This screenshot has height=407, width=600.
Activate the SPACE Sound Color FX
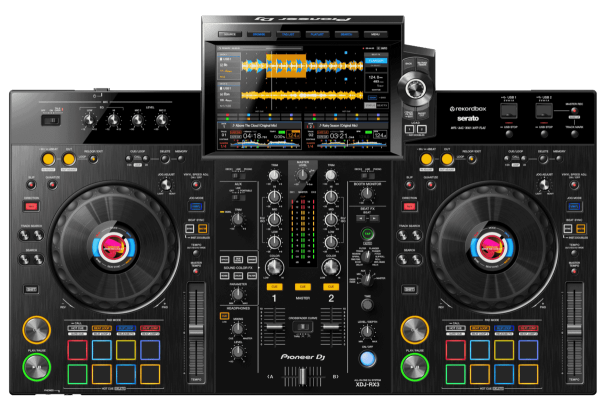(x=225, y=260)
